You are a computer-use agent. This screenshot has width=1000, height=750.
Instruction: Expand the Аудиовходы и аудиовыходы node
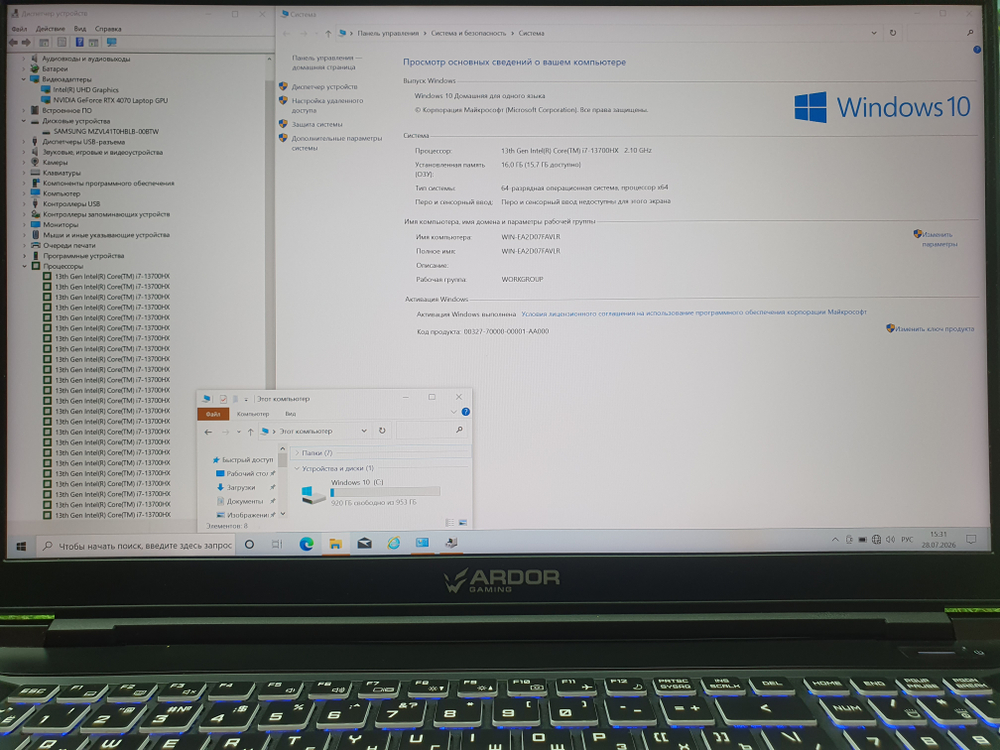click(24, 59)
